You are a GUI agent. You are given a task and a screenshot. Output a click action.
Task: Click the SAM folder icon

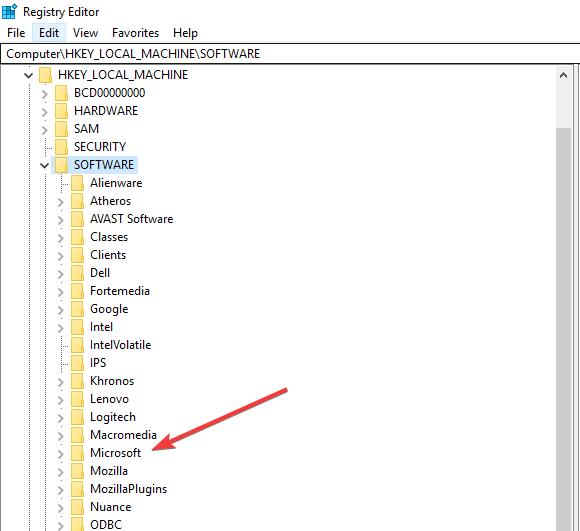click(61, 129)
